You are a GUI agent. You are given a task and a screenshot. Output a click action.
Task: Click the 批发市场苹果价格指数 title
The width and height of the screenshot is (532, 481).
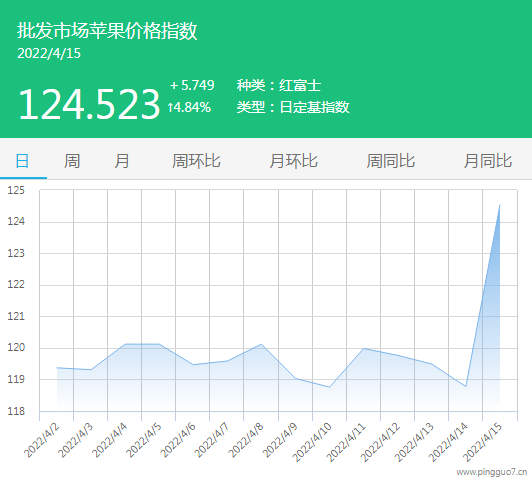coord(107,31)
